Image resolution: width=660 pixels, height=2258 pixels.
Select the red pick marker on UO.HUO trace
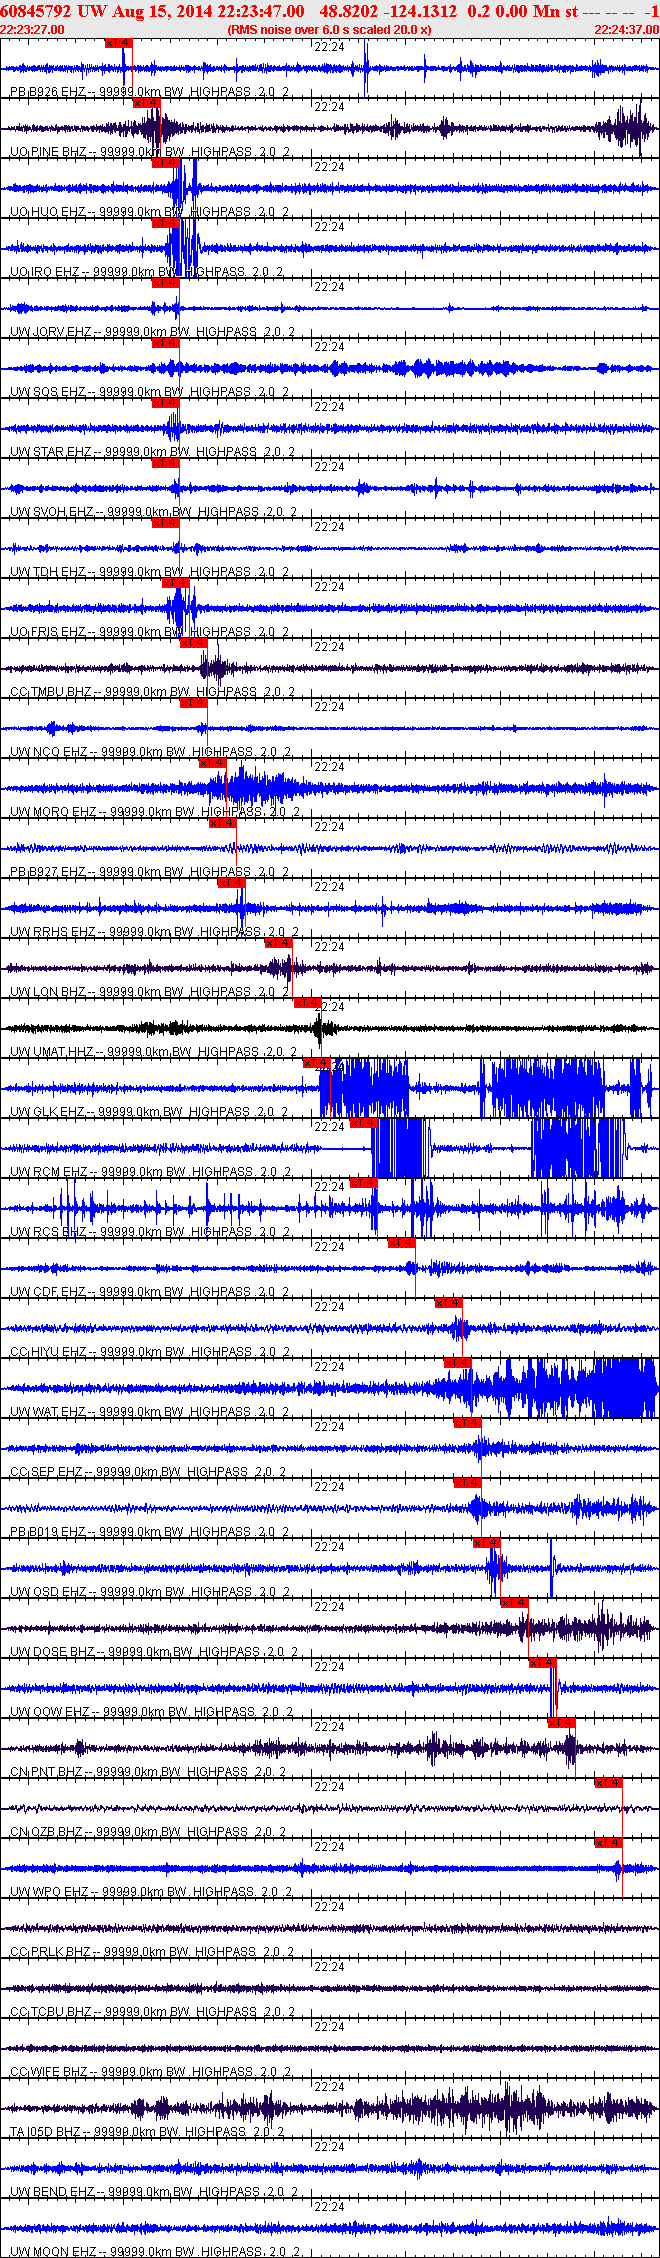pos(165,163)
